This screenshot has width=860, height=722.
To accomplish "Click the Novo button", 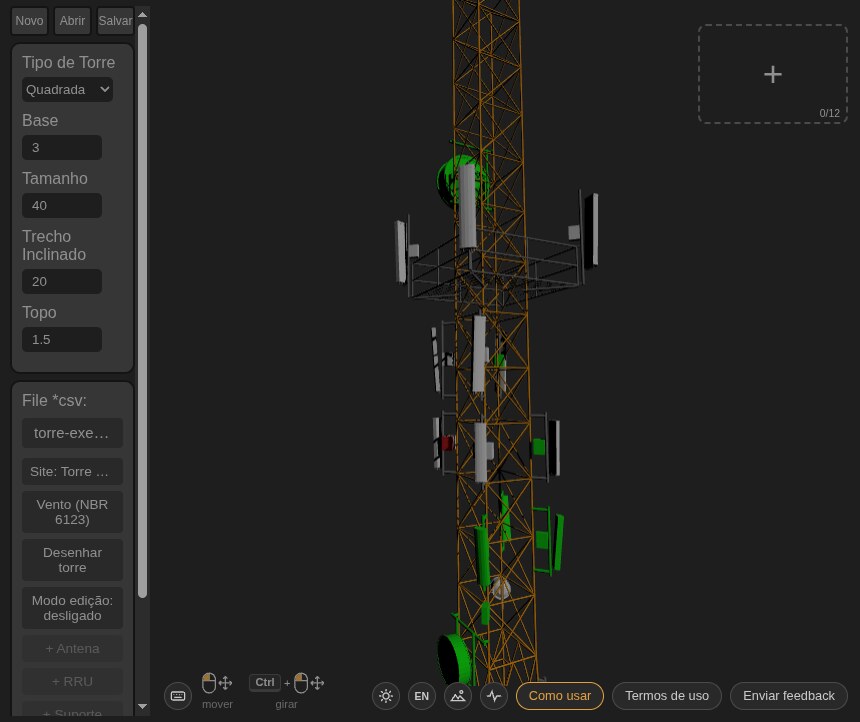I will click(30, 21).
